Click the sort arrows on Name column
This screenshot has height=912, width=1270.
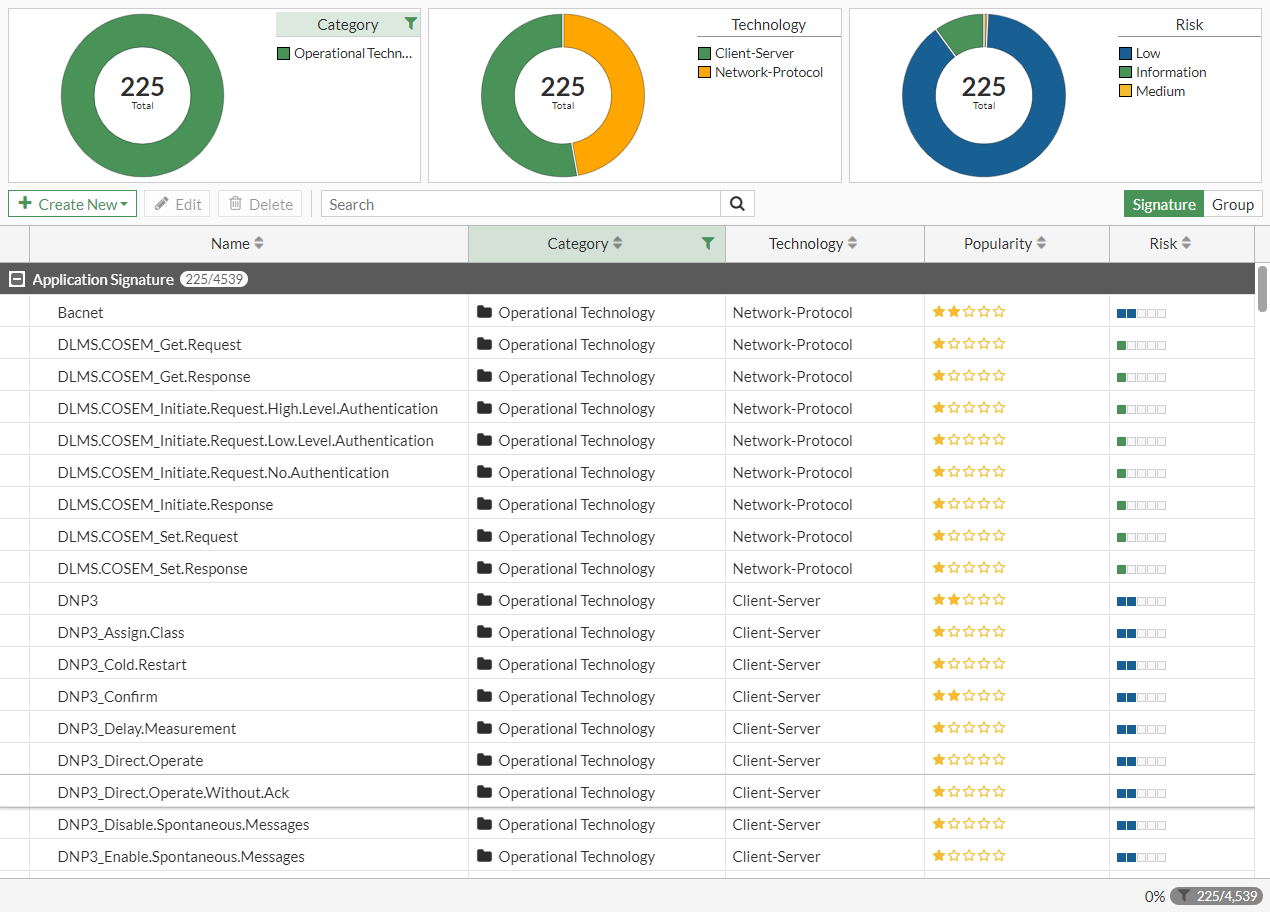[x=259, y=243]
